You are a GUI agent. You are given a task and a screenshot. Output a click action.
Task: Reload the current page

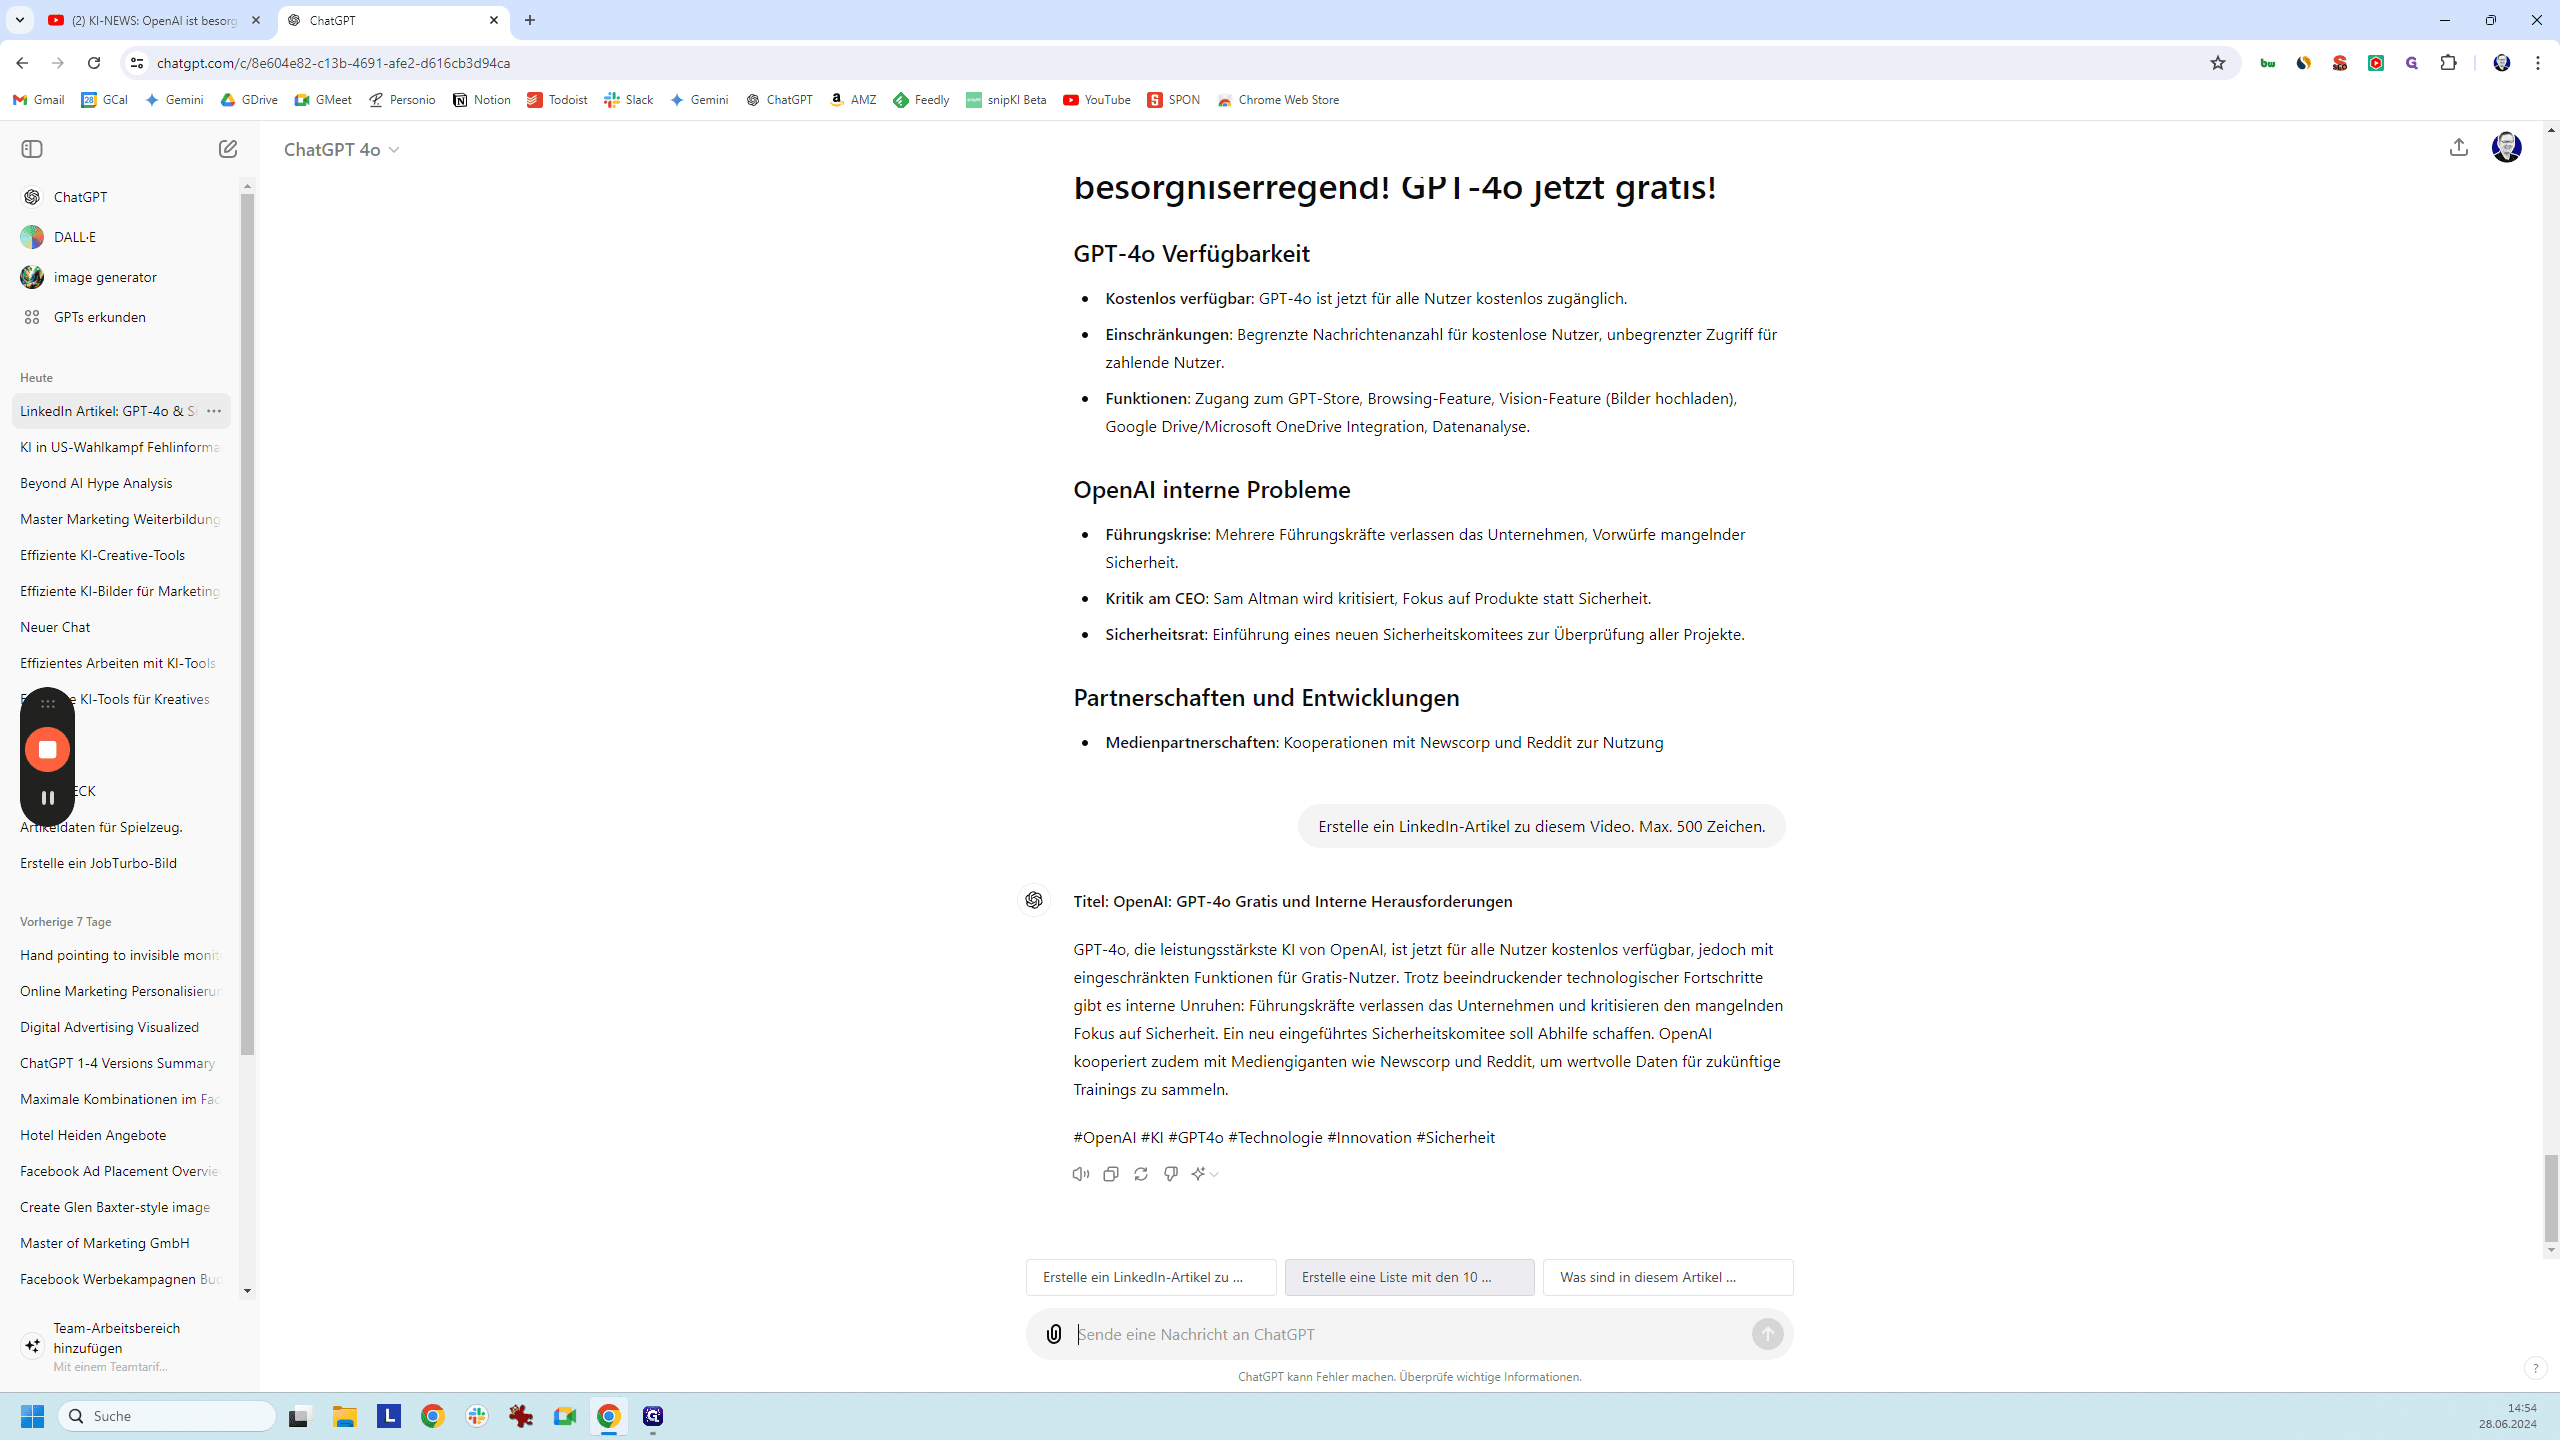tap(94, 63)
